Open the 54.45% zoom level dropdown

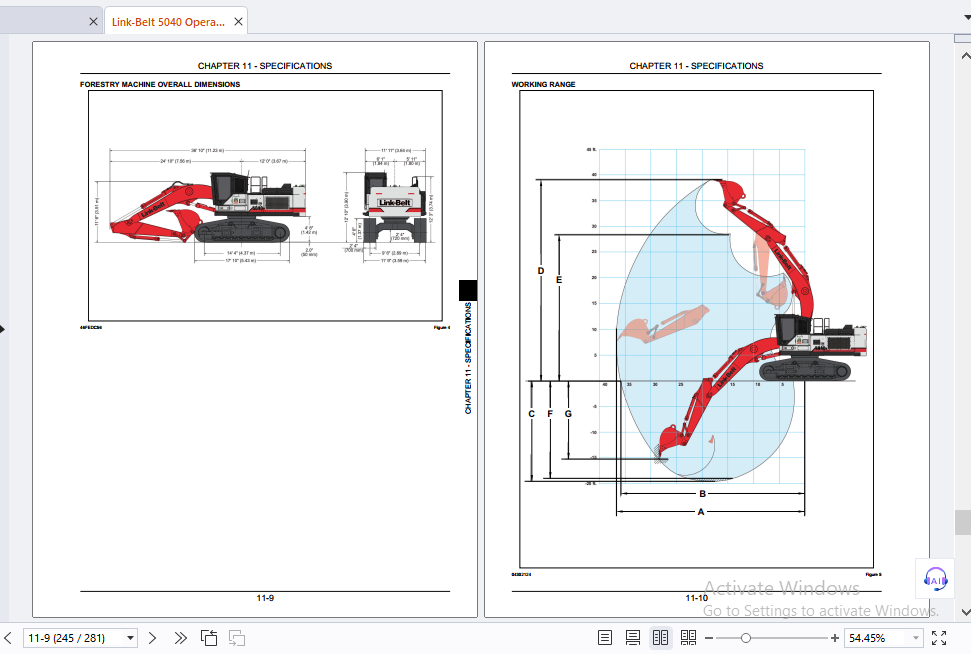click(x=915, y=637)
